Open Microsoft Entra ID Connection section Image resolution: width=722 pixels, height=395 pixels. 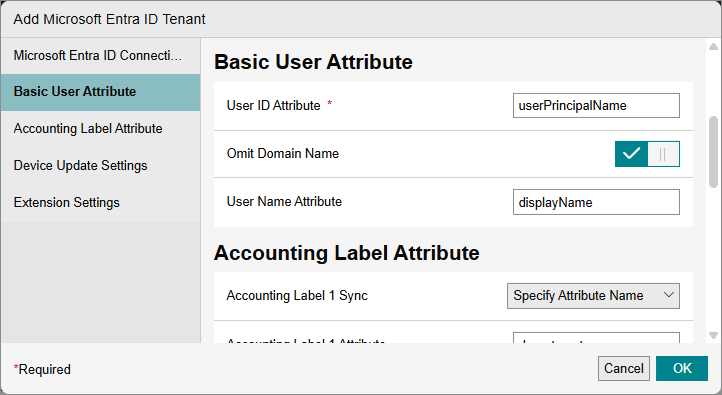(x=100, y=55)
